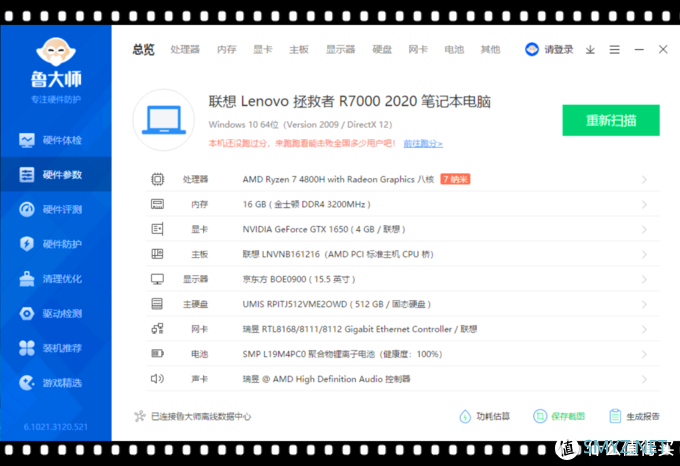Switch to the 处理器 tab

pyautogui.click(x=185, y=49)
